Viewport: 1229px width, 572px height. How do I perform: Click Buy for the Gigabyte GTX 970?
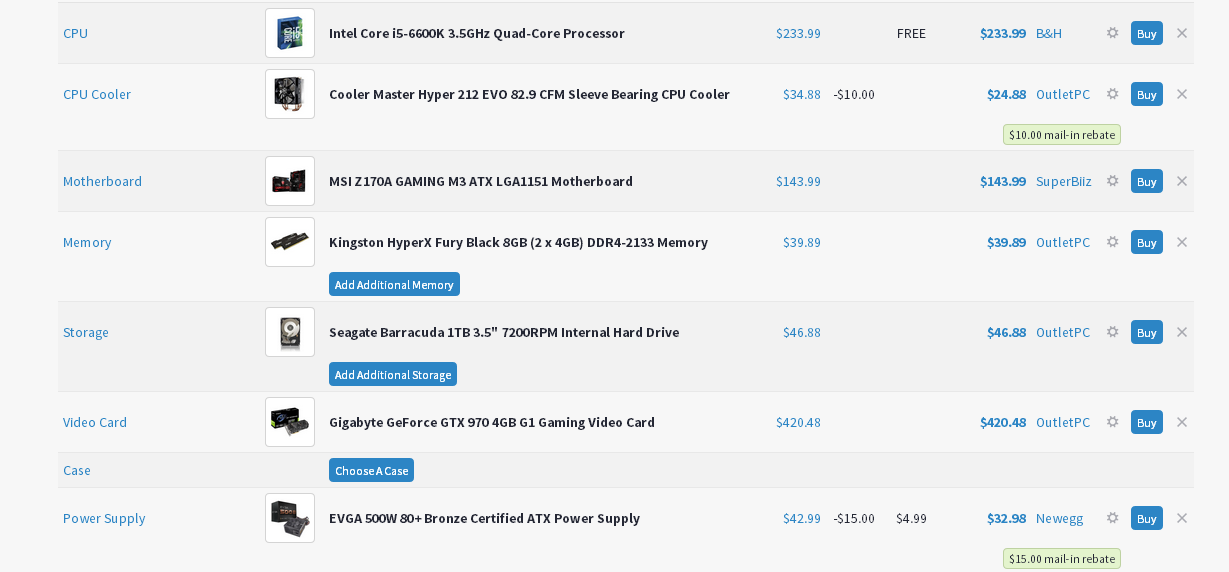(x=1146, y=422)
